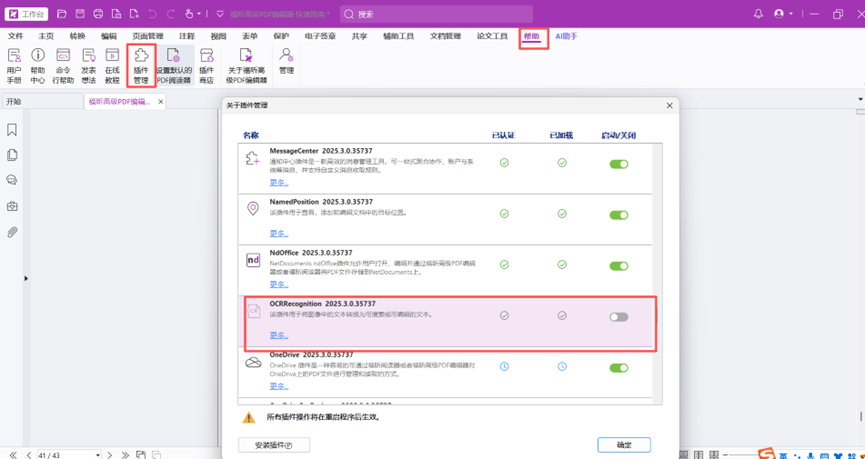865x459 pixels.
Task: Click the 搜索 search field
Action: [x=435, y=14]
